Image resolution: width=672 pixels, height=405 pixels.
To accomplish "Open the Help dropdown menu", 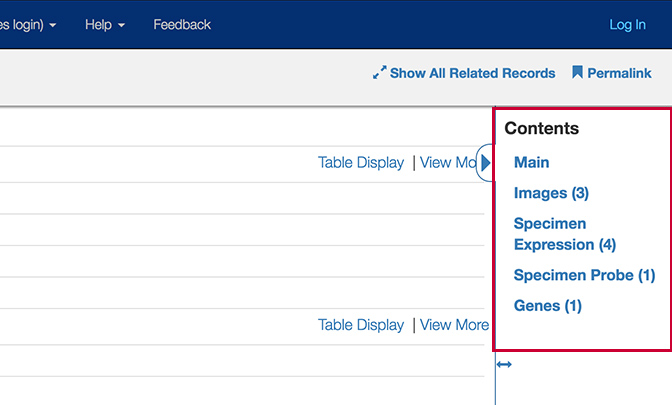I will [x=105, y=25].
